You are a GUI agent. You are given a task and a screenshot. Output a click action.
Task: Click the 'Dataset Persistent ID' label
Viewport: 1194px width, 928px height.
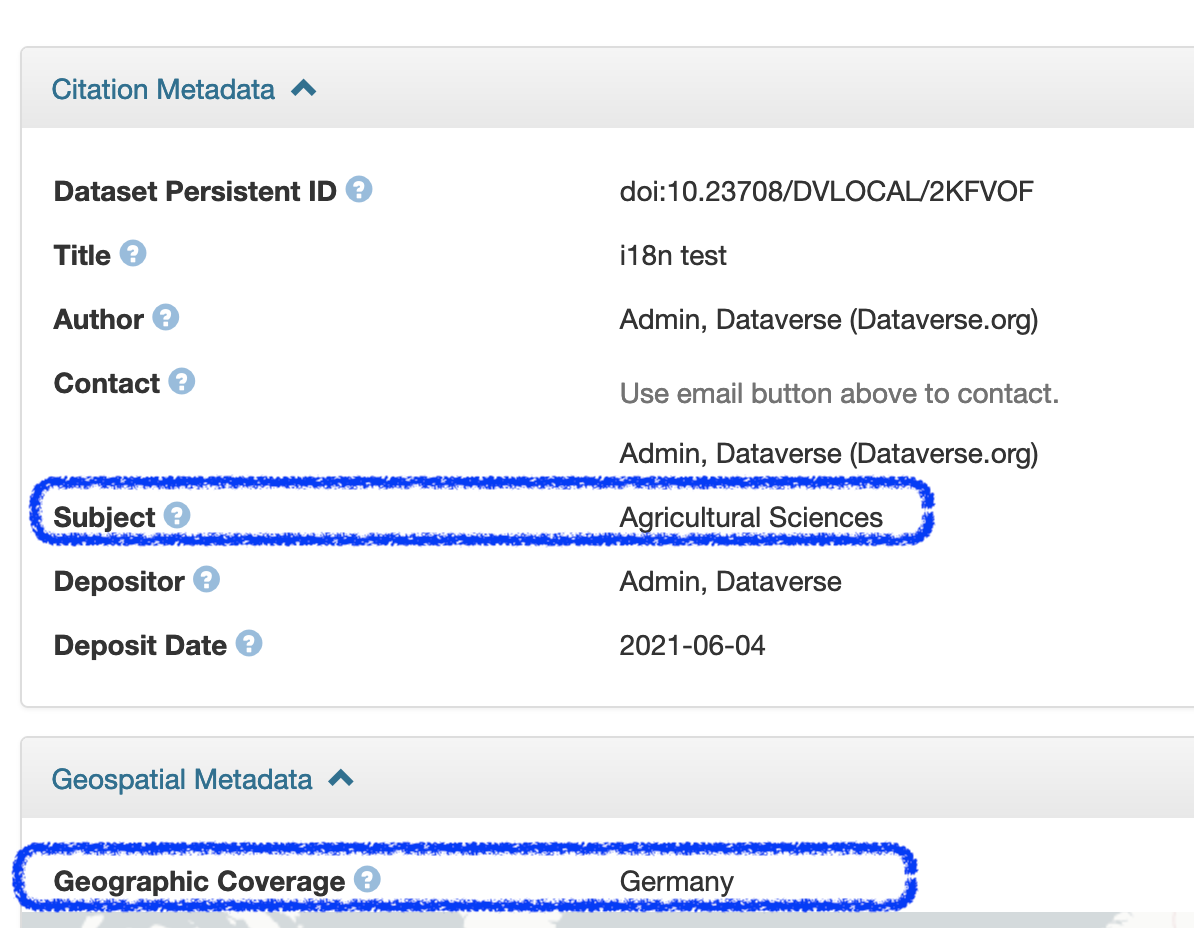[195, 191]
